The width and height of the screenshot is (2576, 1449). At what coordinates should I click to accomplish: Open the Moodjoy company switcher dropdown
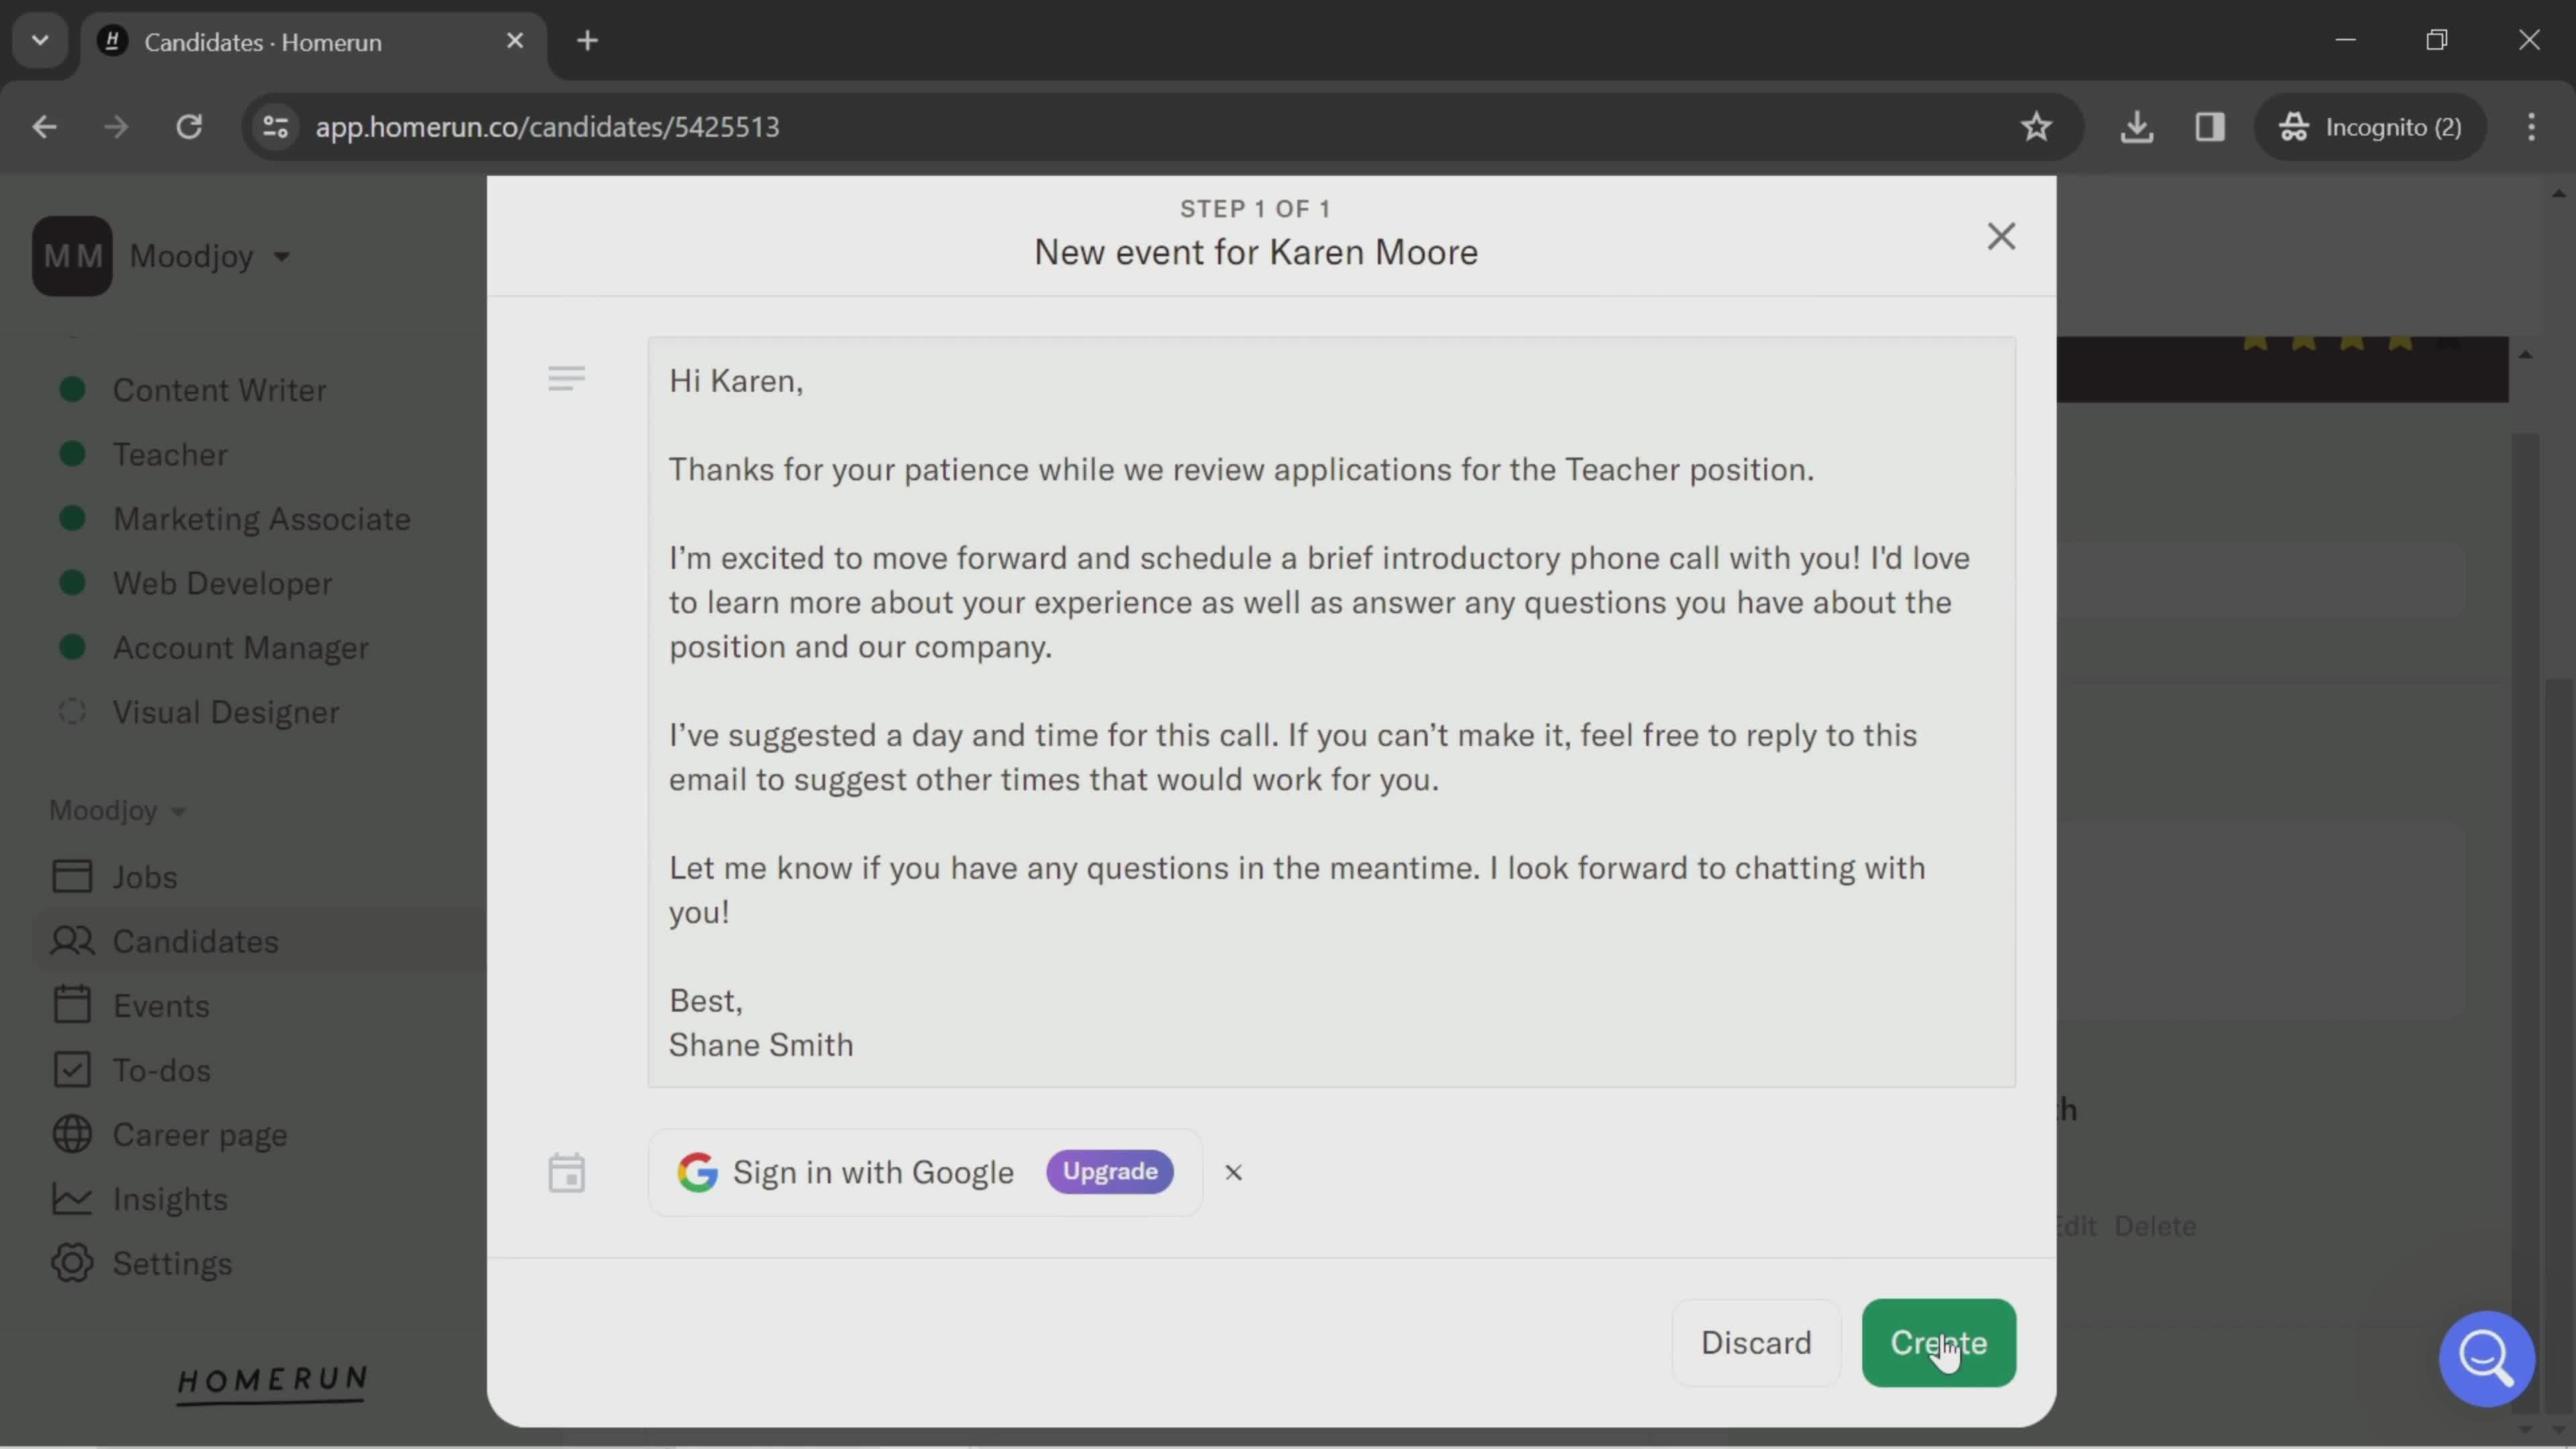tap(210, 256)
